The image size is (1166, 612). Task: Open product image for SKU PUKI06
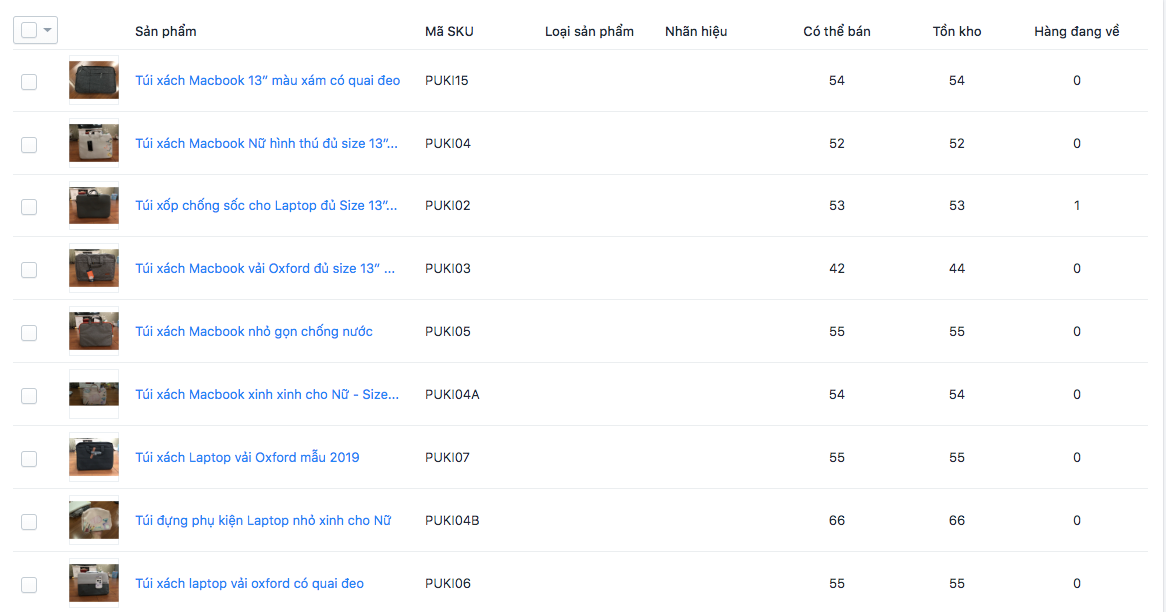[x=94, y=584]
